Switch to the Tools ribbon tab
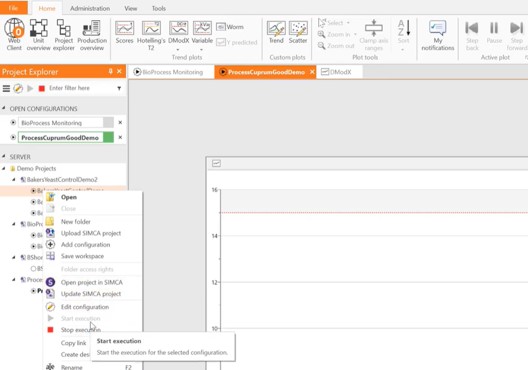Viewport: 528px width, 370px height. click(x=159, y=8)
